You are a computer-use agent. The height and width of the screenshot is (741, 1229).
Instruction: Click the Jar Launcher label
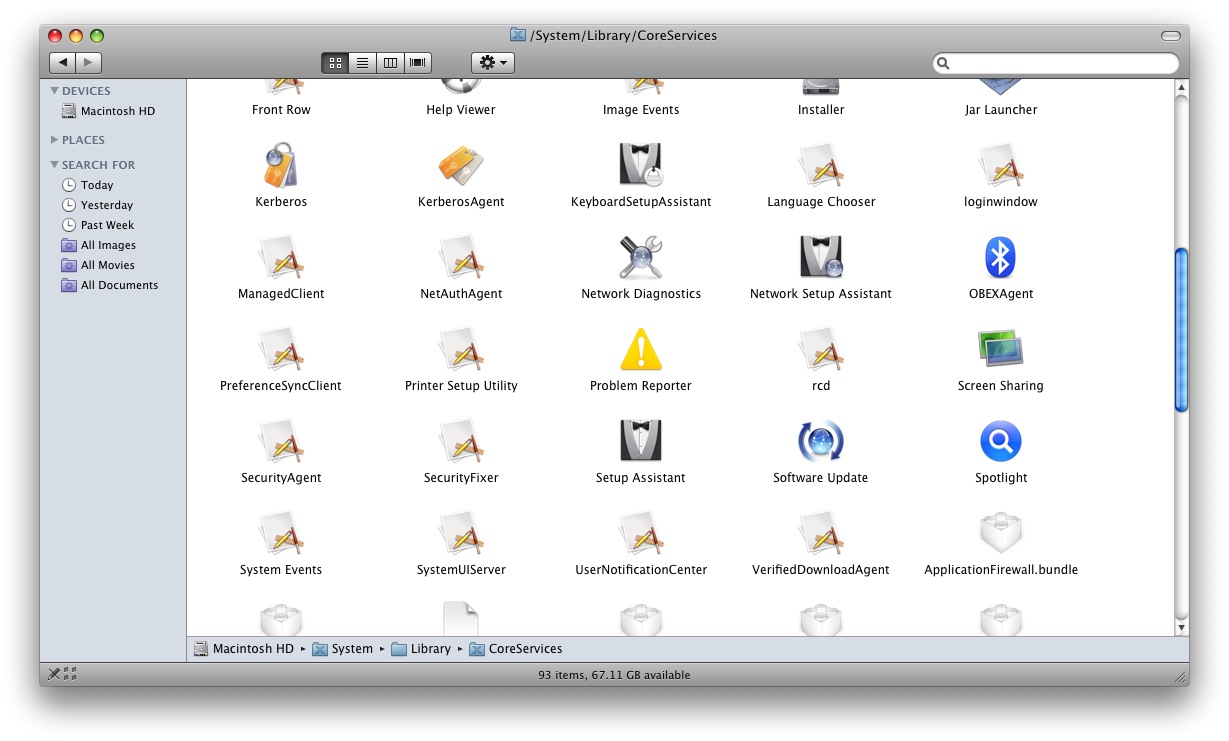click(1001, 110)
